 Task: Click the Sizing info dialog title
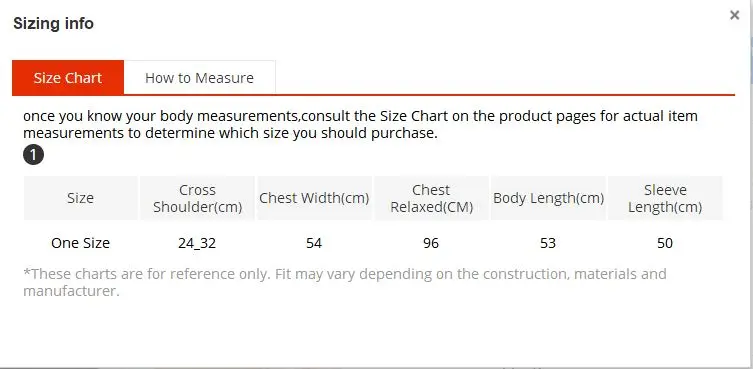click(53, 23)
